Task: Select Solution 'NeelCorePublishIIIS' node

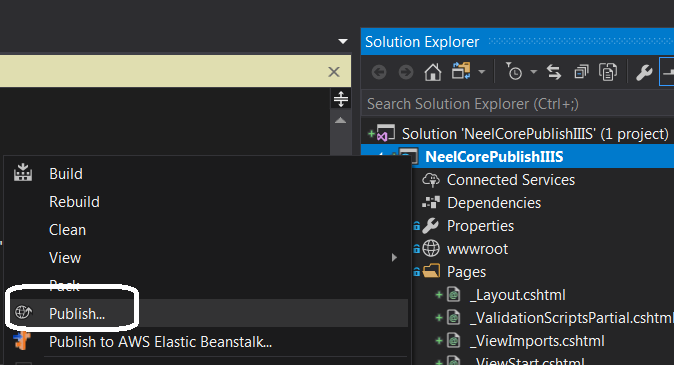Action: tap(535, 134)
